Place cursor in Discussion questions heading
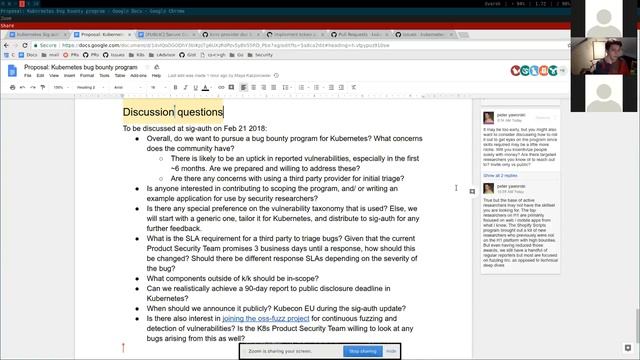 (x=173, y=112)
